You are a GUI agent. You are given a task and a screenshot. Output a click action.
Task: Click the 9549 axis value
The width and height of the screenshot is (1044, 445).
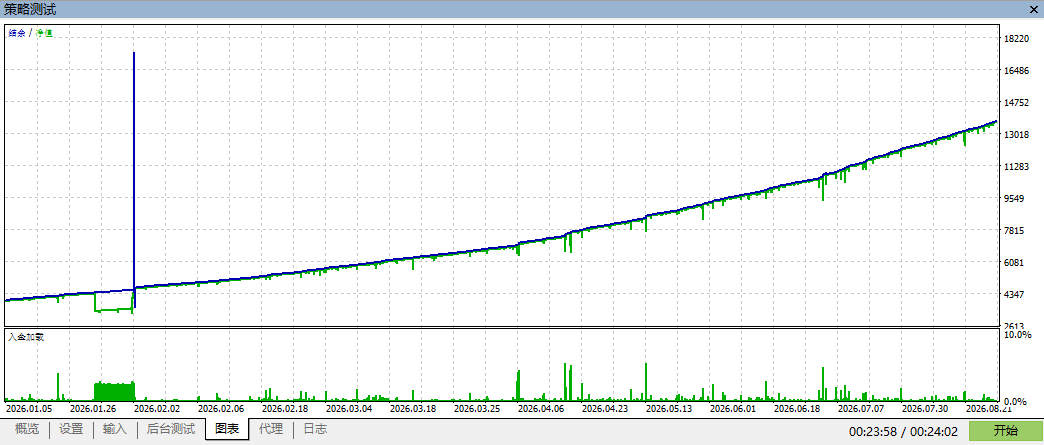point(1016,199)
